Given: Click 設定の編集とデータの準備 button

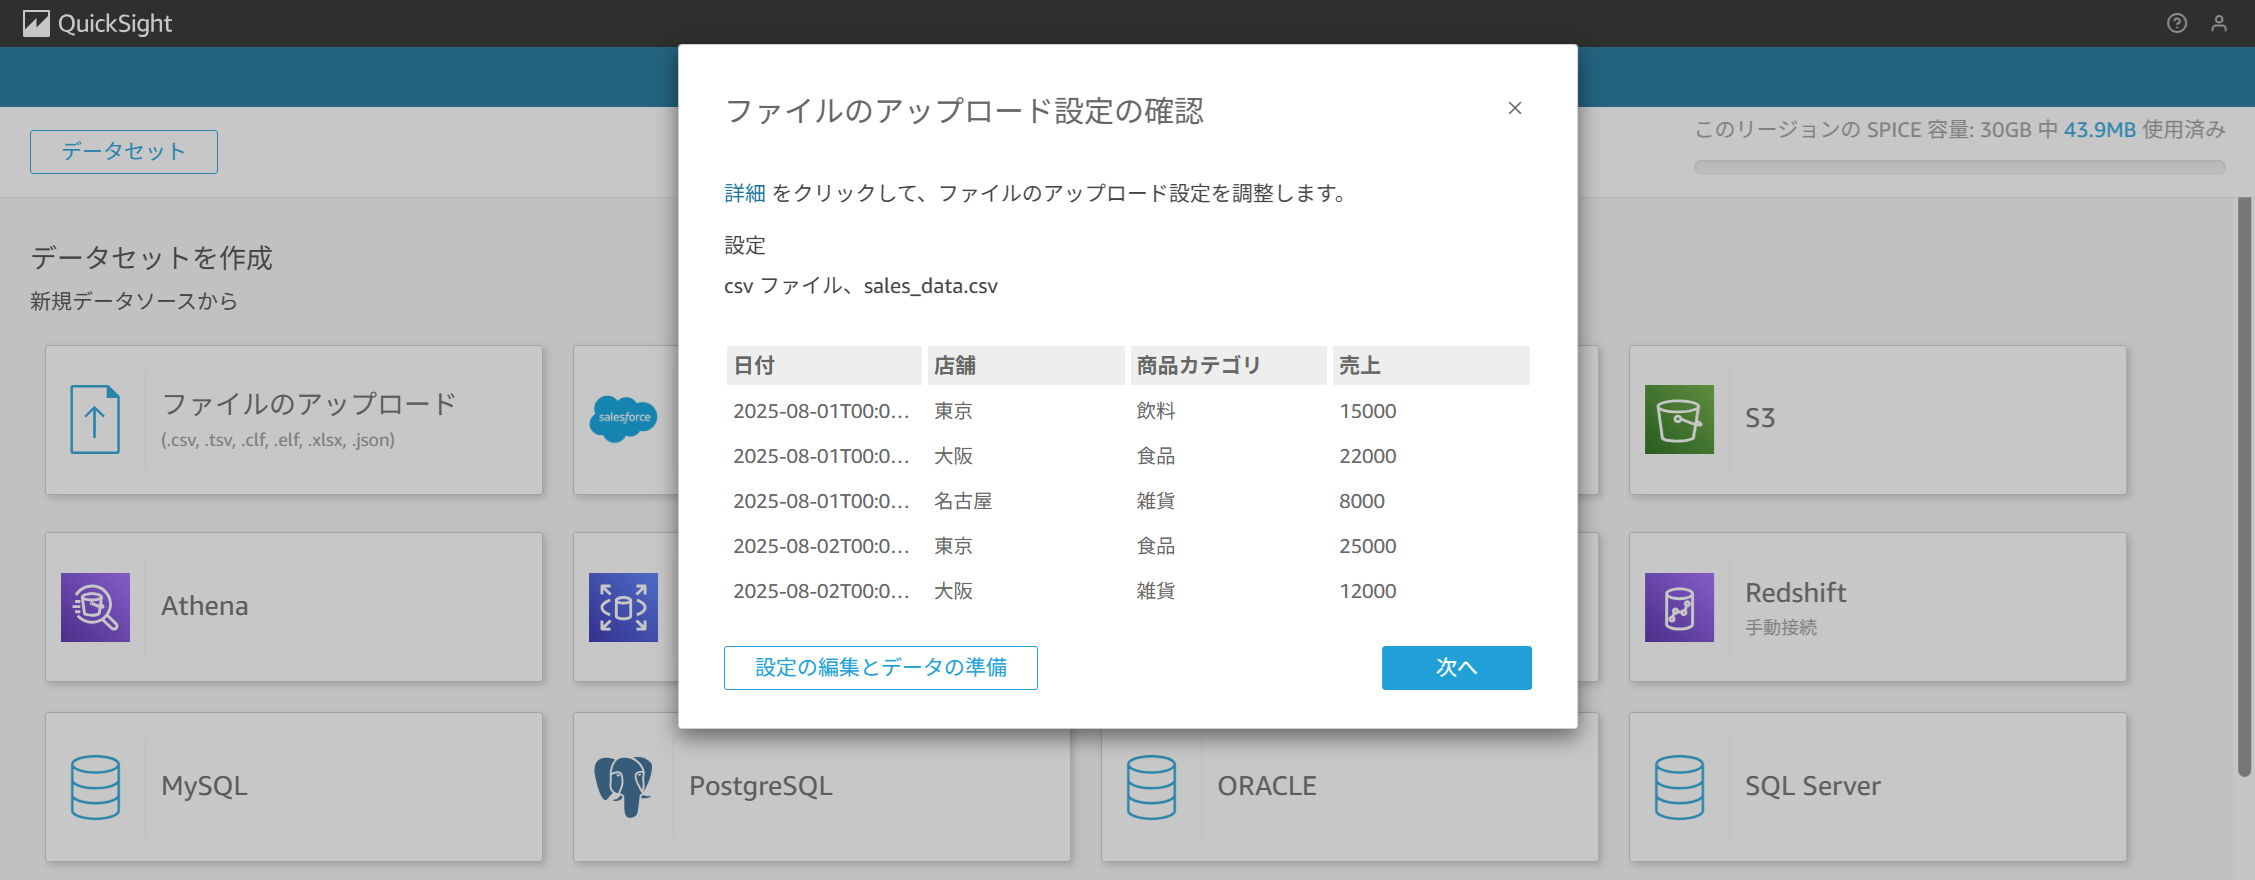Looking at the screenshot, I should [x=880, y=668].
